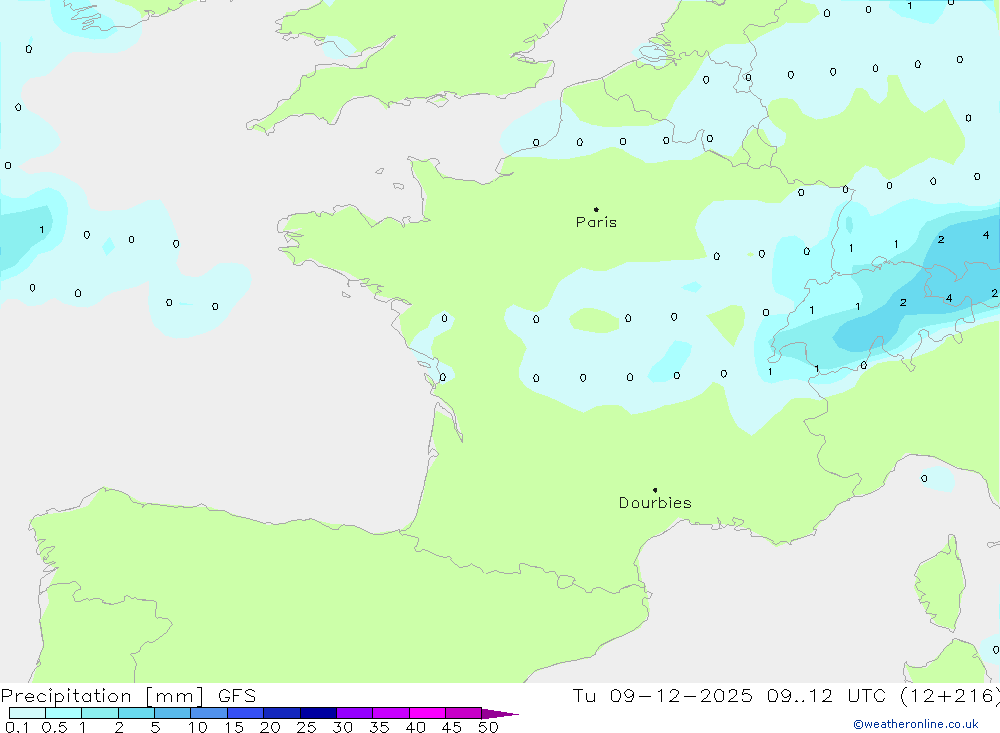This screenshot has height=733, width=1000.
Task: Click the 0.1 legend scale label
Action: click(x=17, y=727)
